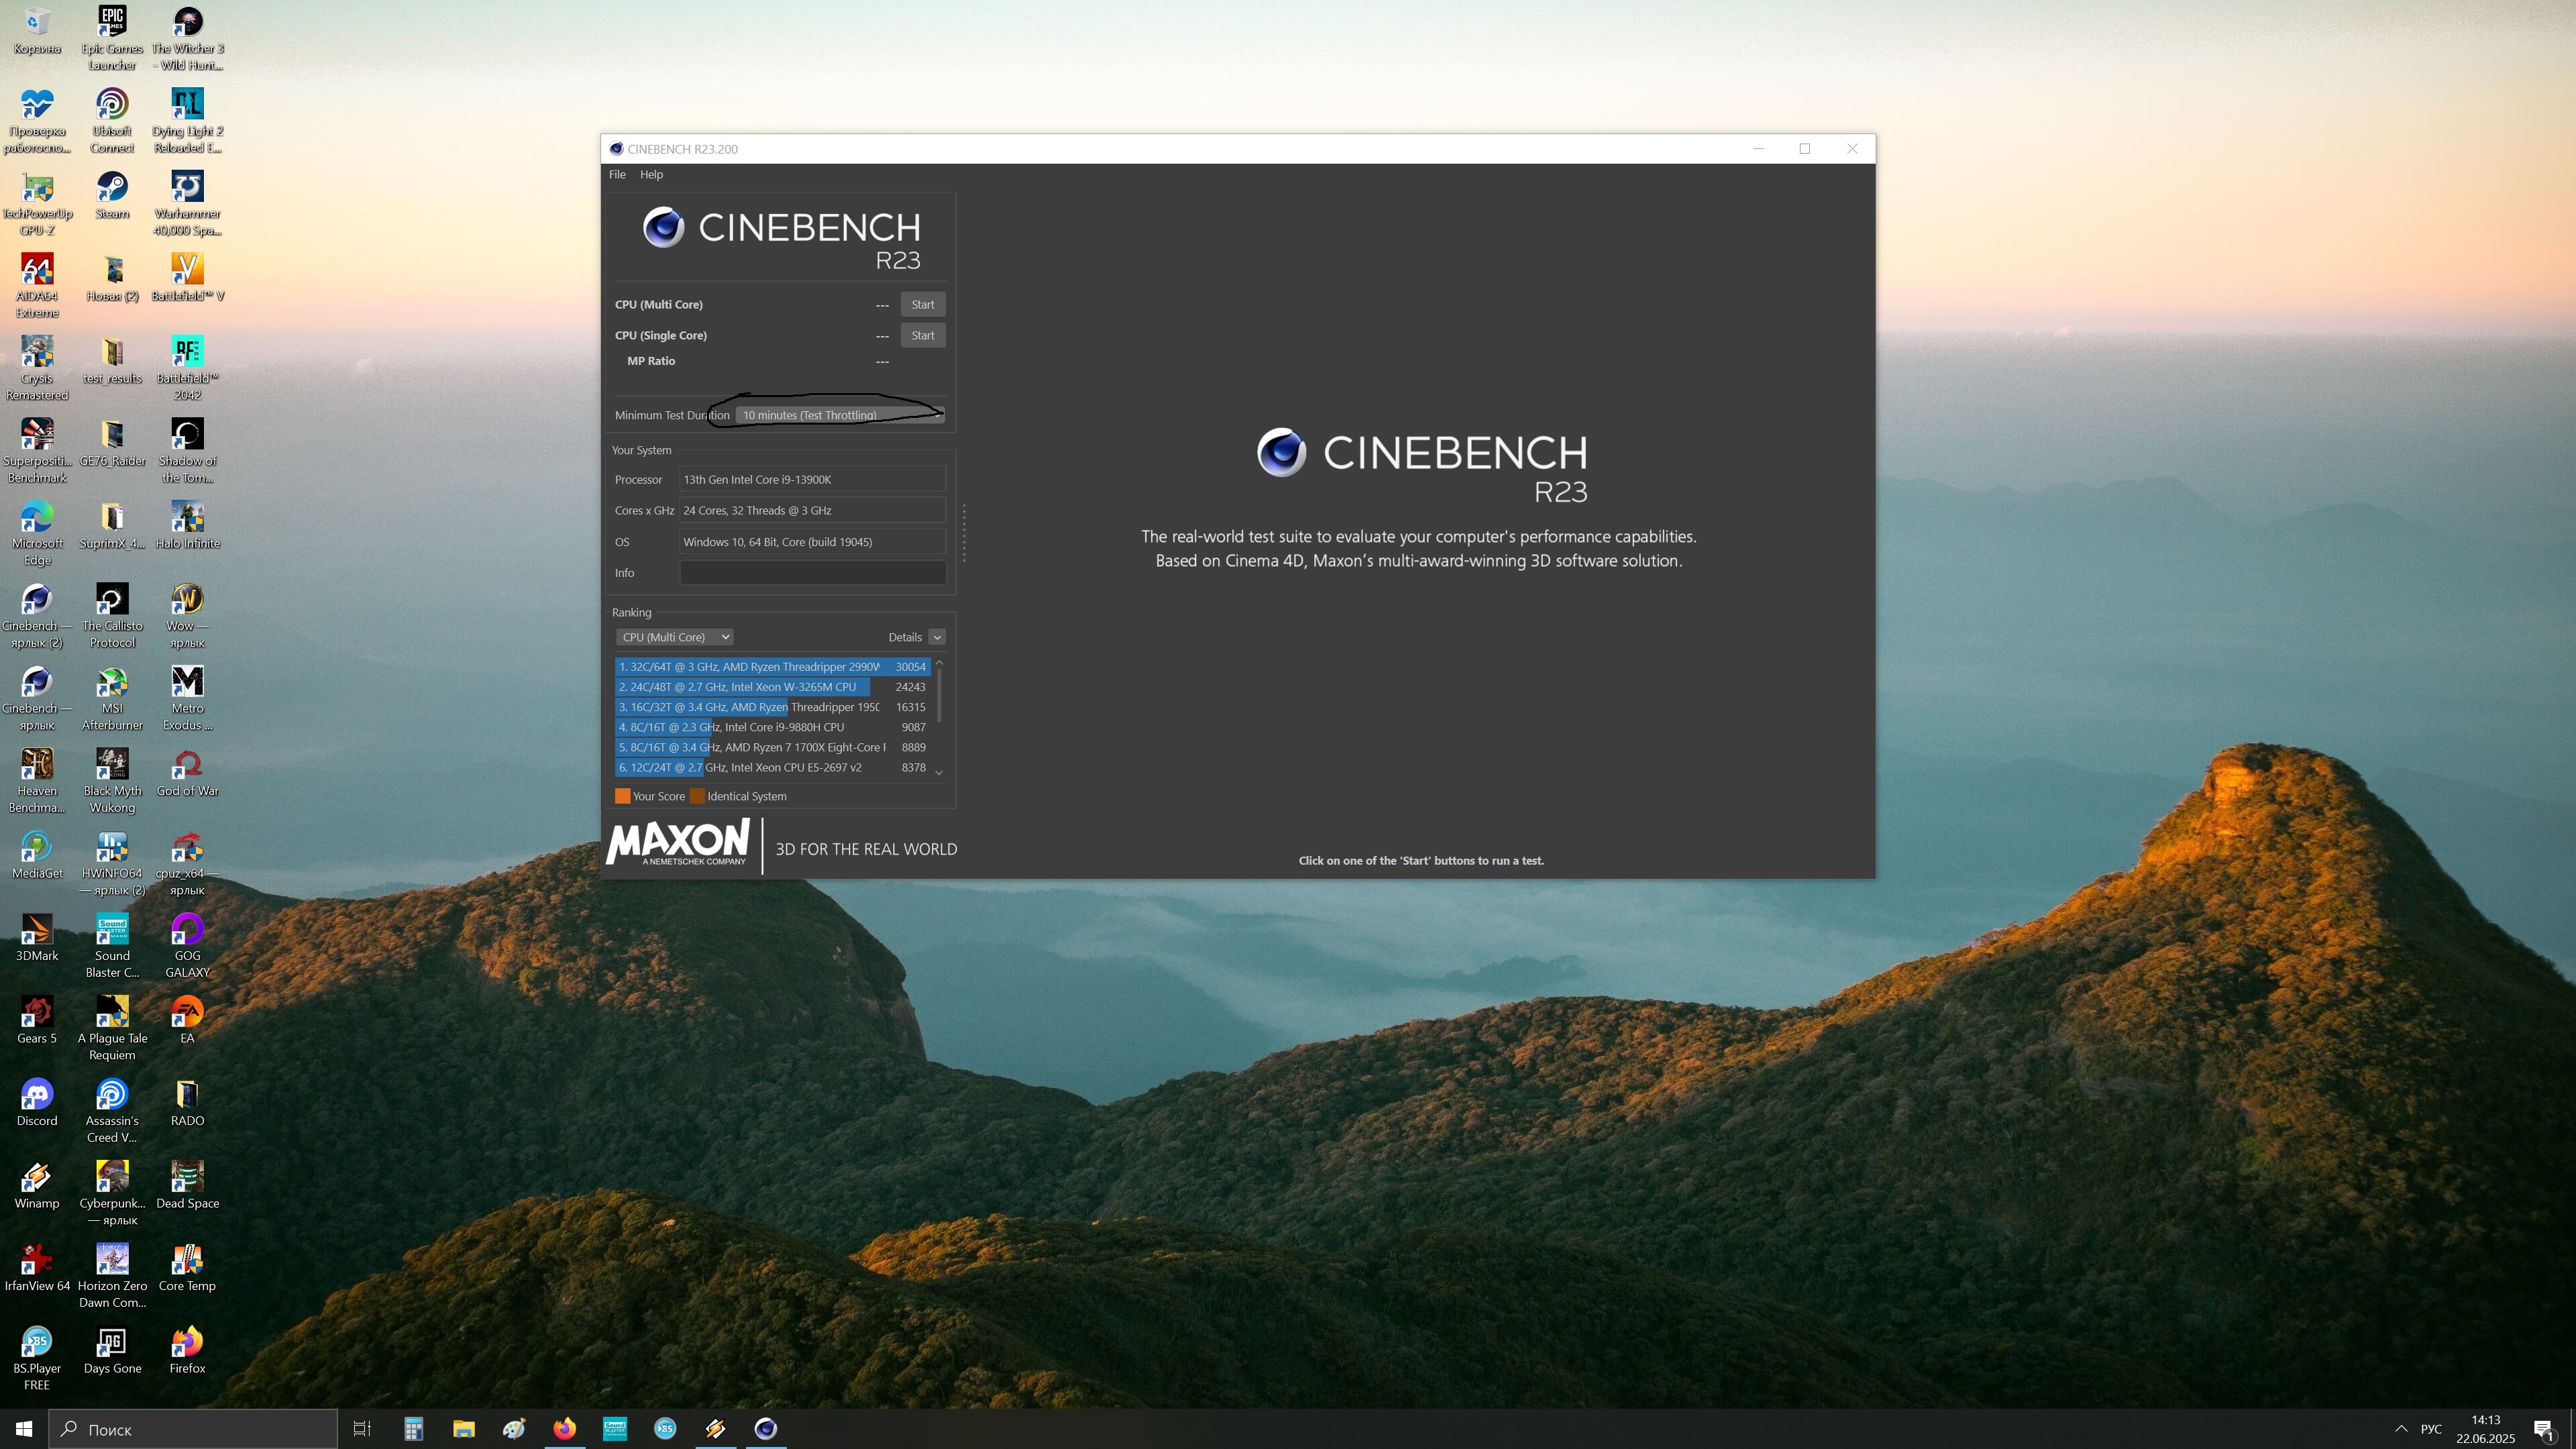2576x1449 pixels.
Task: Click the Cinebench icon in the taskbar
Action: point(765,1428)
